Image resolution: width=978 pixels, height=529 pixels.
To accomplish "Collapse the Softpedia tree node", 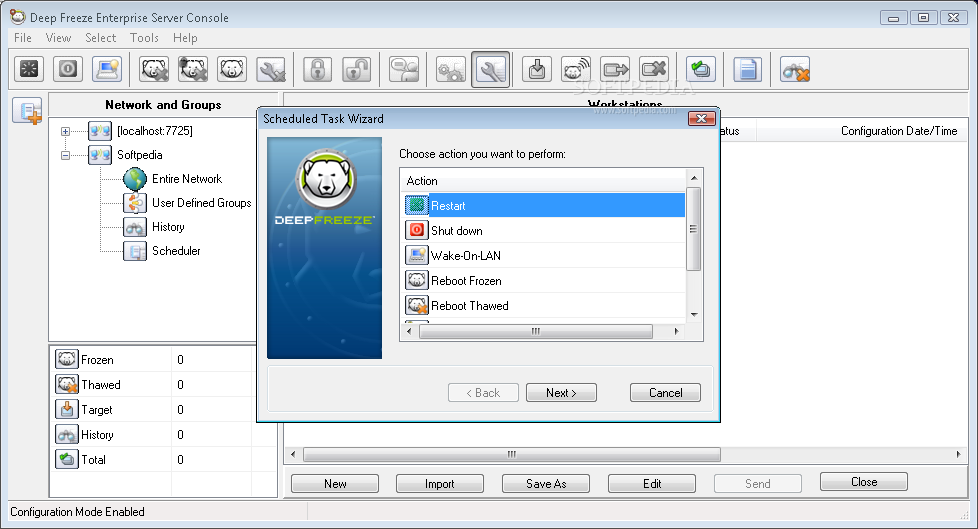I will 65,155.
